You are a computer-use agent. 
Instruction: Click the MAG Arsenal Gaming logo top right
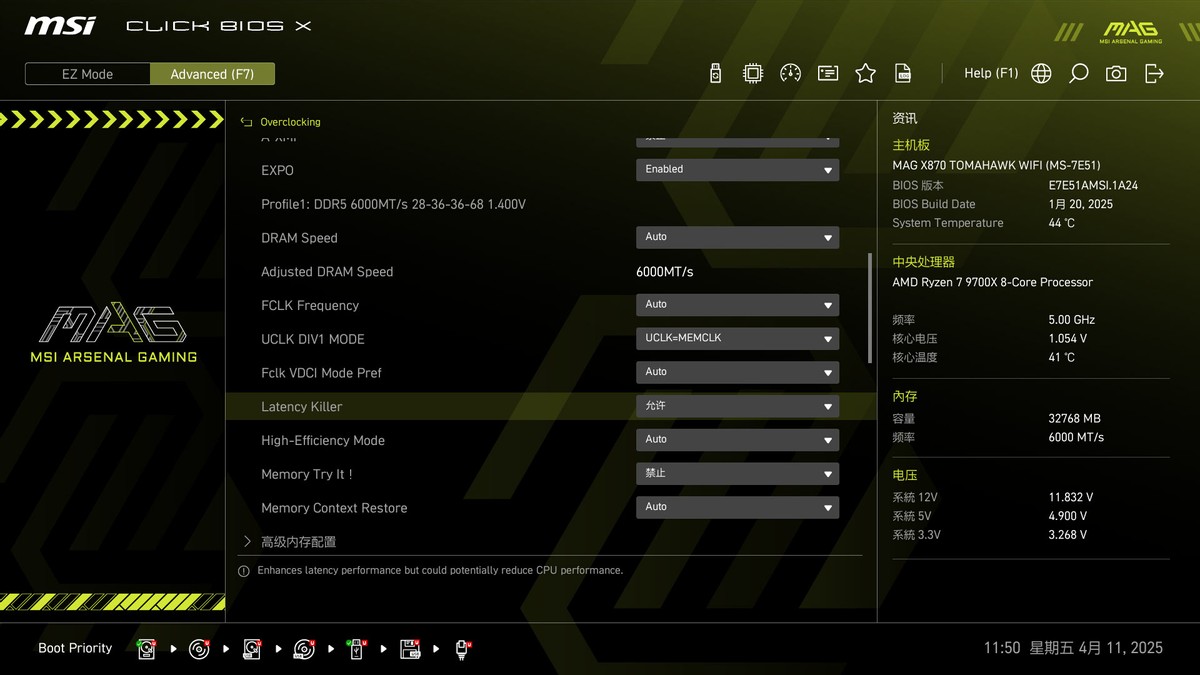[1130, 32]
